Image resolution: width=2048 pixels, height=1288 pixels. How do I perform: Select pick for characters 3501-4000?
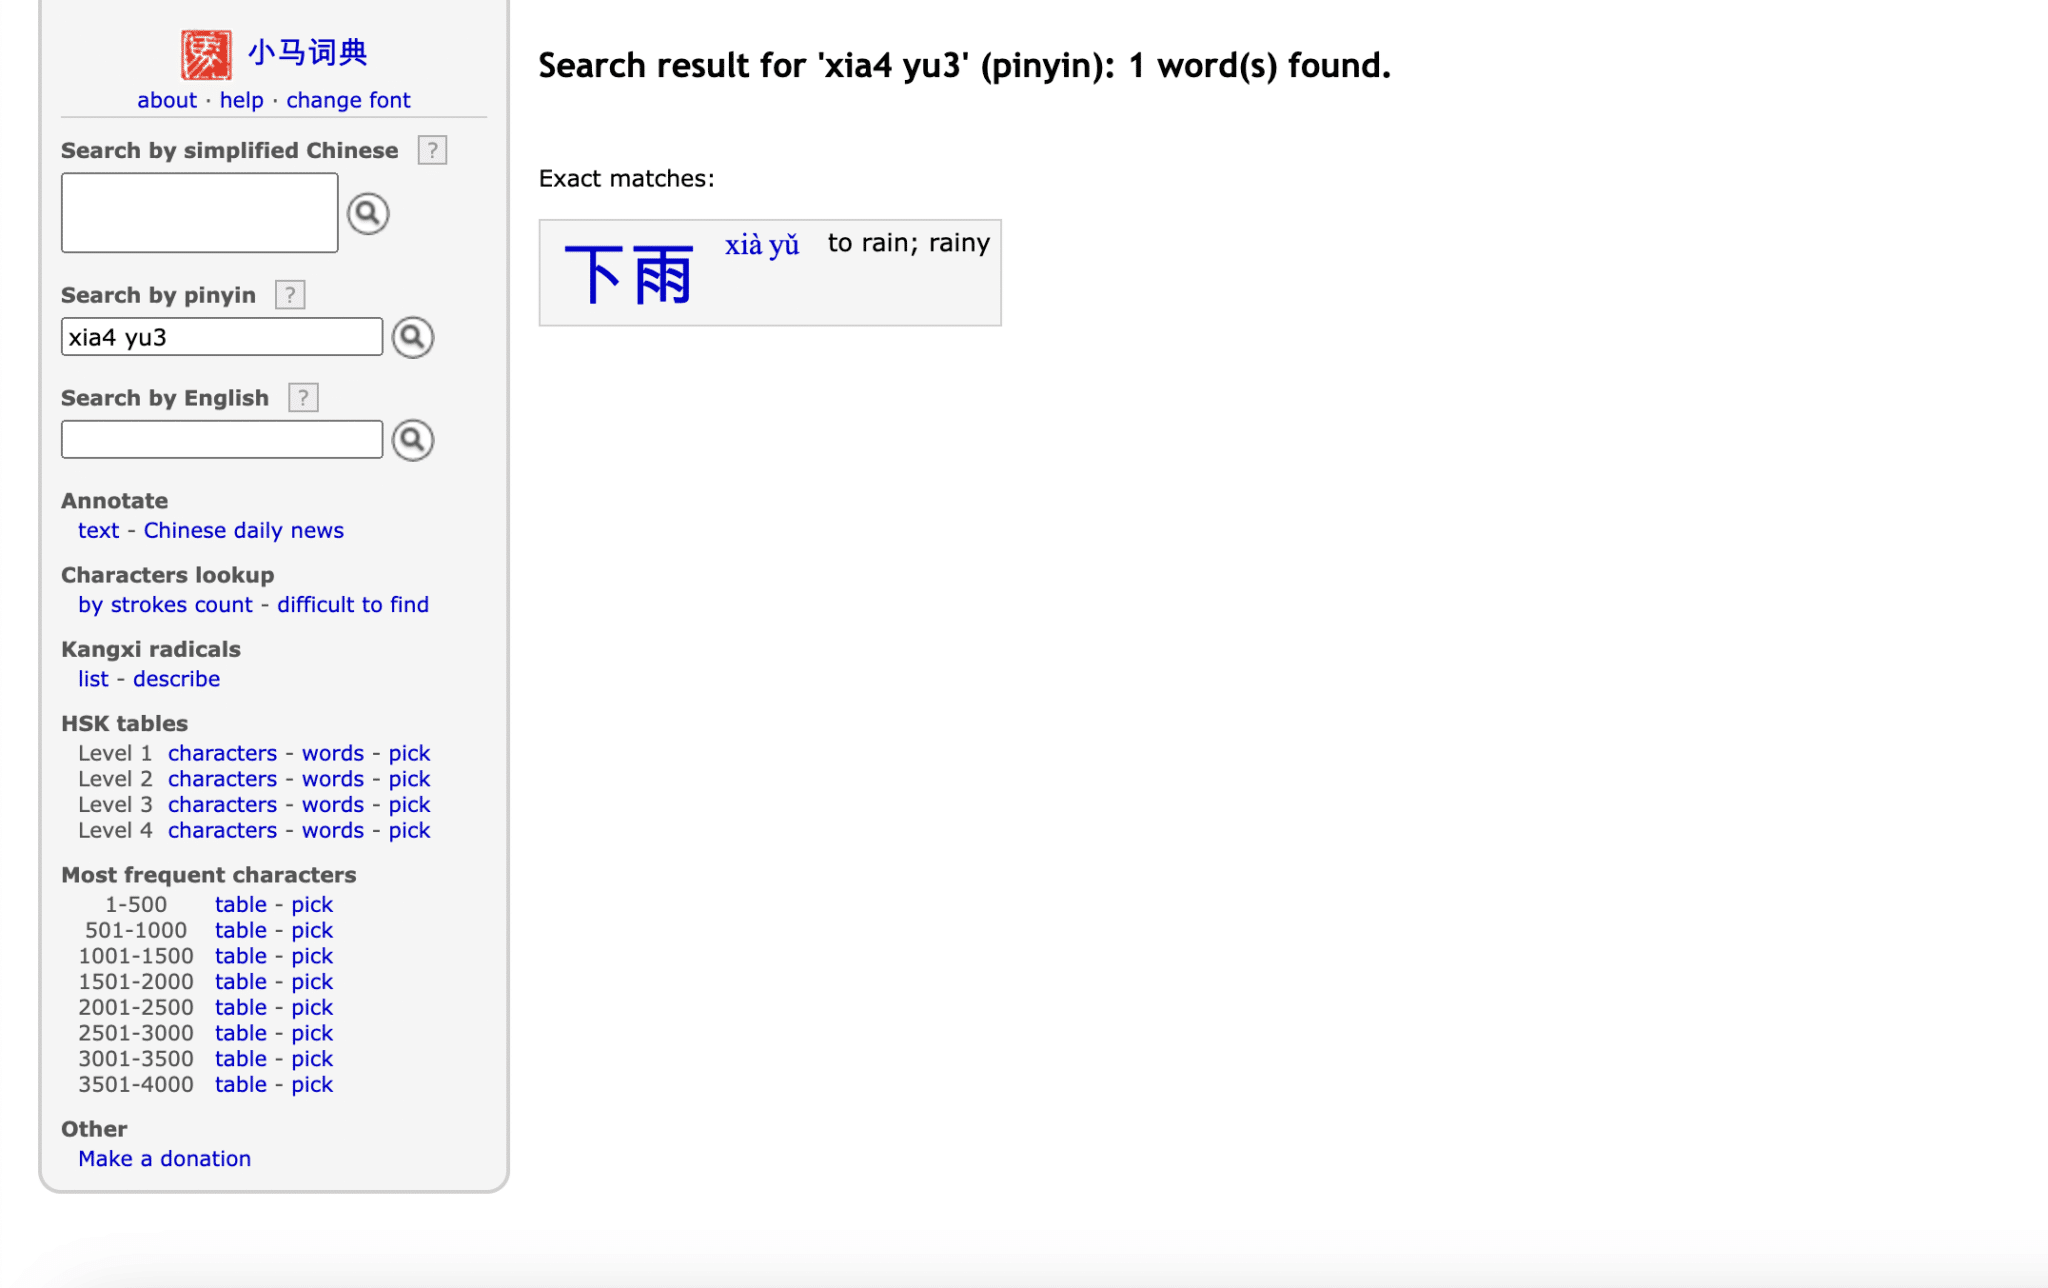(x=313, y=1084)
